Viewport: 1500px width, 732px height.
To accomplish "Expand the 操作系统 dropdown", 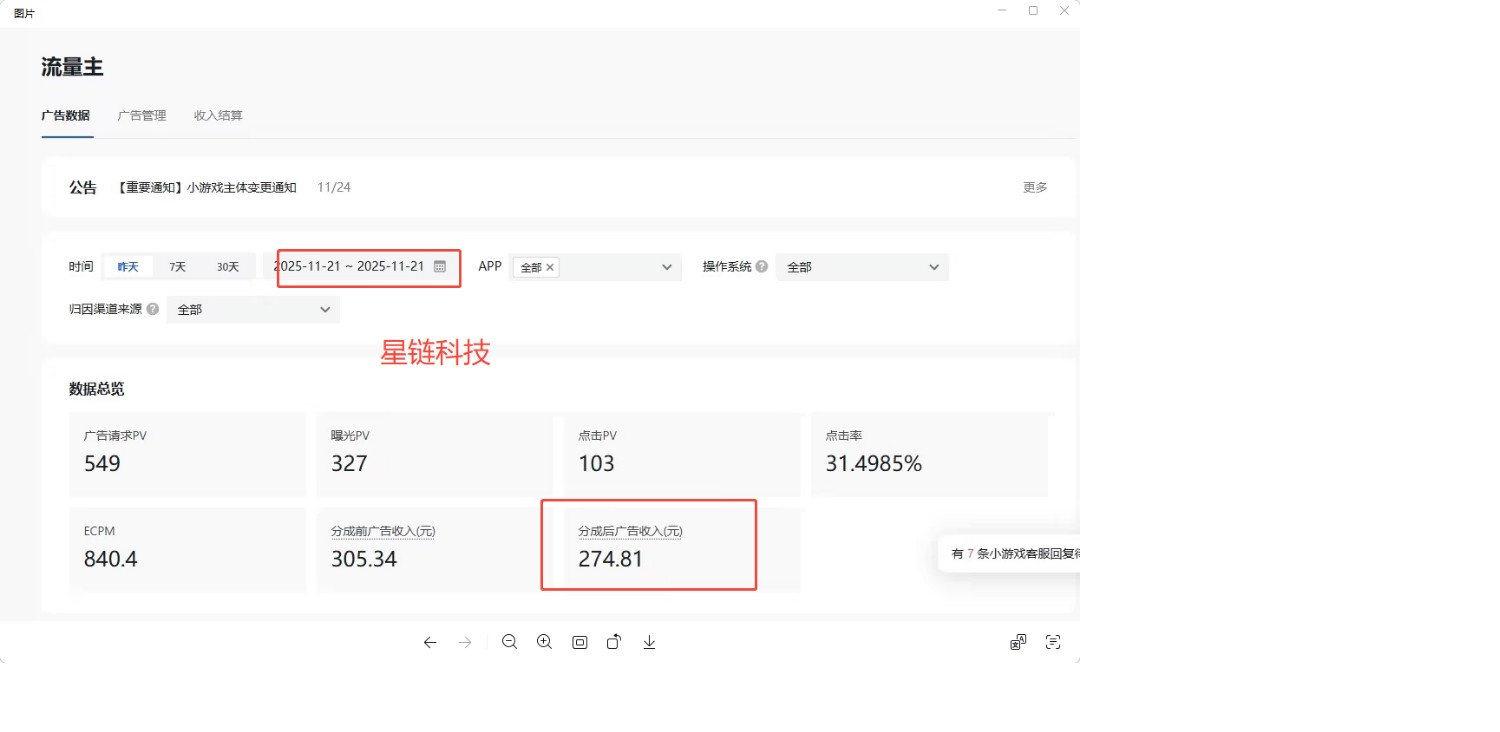I will click(931, 267).
